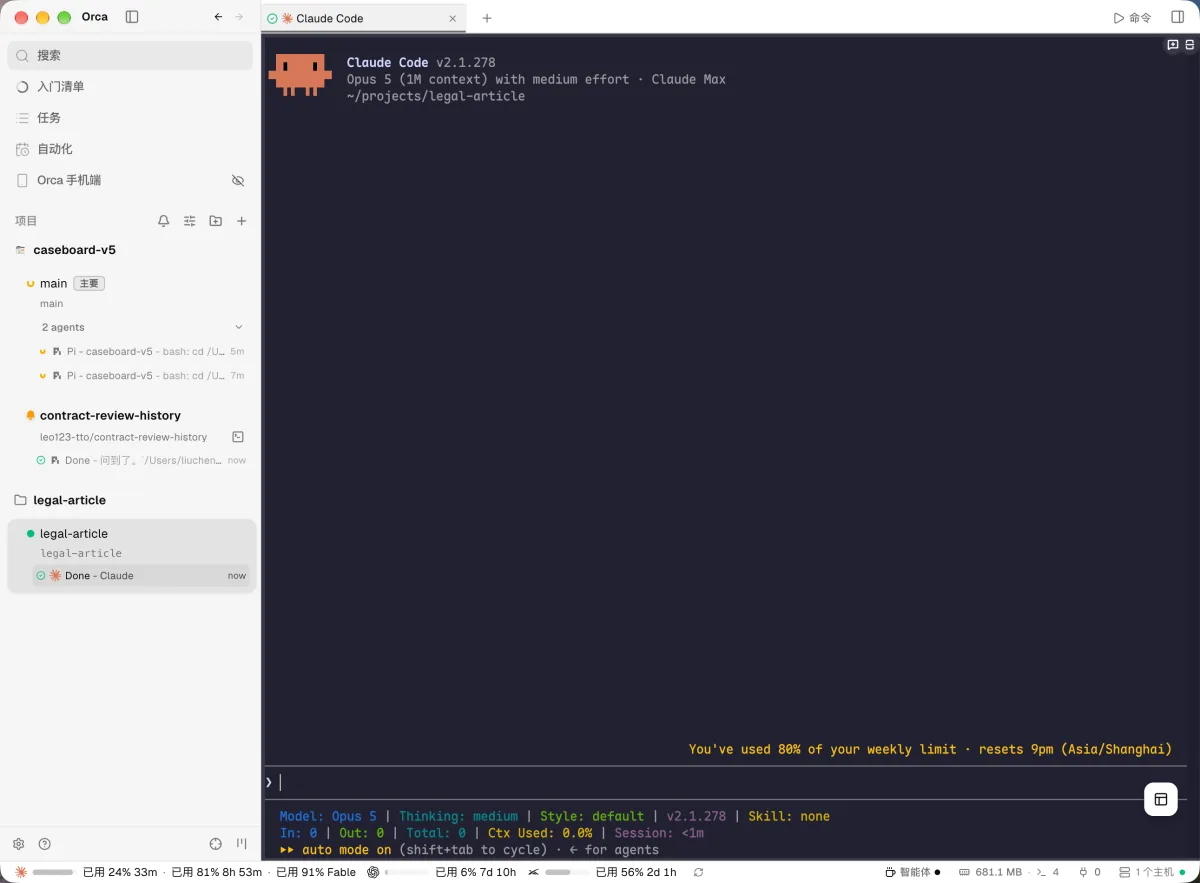
Task: Click the 命令 run button
Action: (1132, 17)
